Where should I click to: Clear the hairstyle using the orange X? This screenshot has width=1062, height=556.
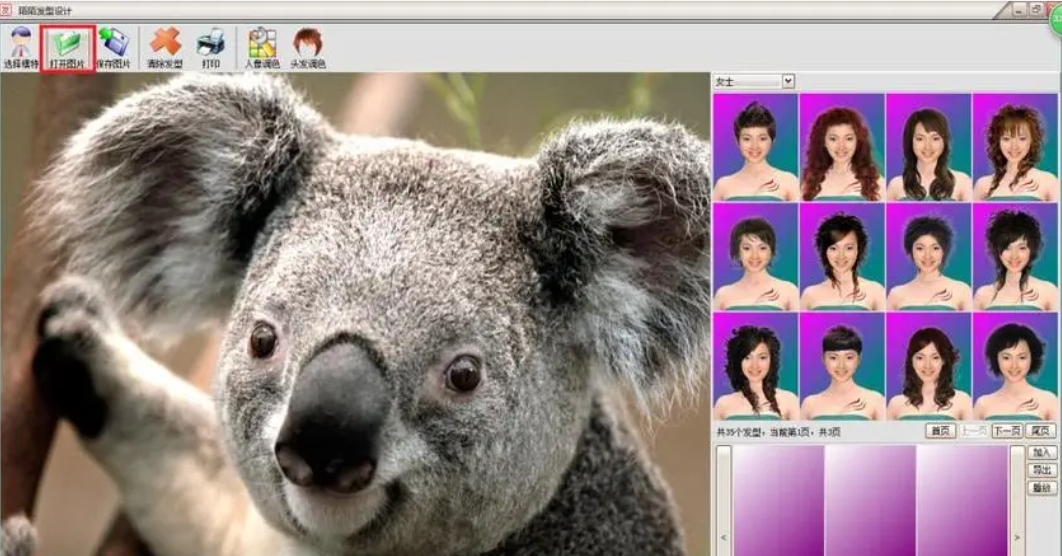click(165, 48)
